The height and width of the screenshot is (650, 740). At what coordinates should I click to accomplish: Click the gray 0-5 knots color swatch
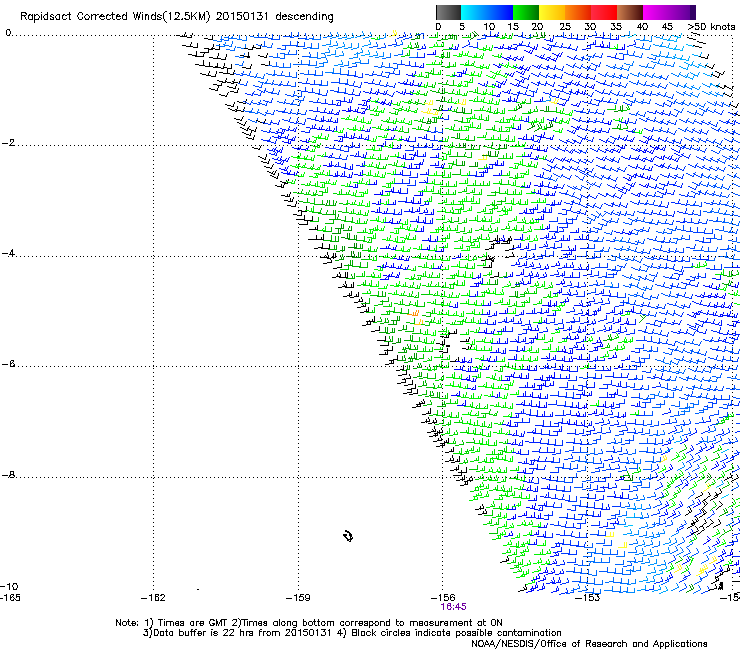pyautogui.click(x=448, y=12)
